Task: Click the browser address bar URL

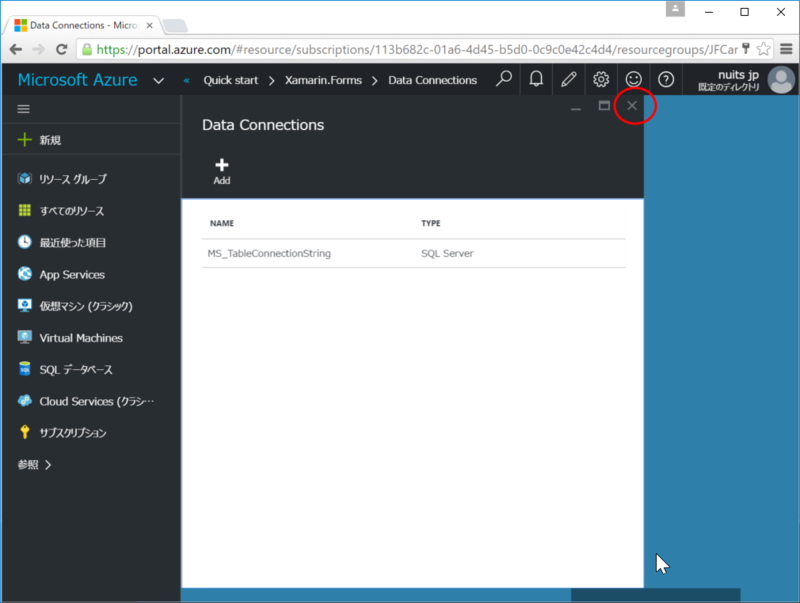Action: tap(417, 49)
